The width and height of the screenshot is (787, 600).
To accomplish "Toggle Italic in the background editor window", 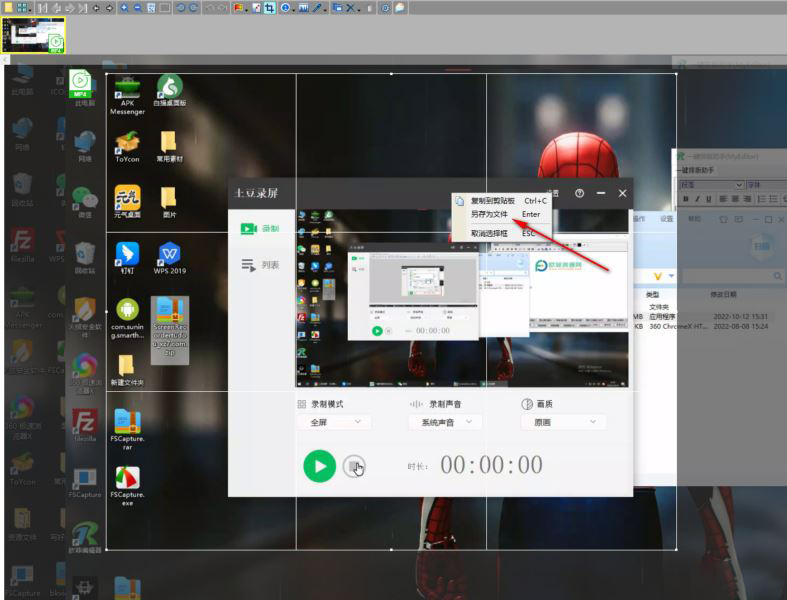I will click(x=697, y=199).
